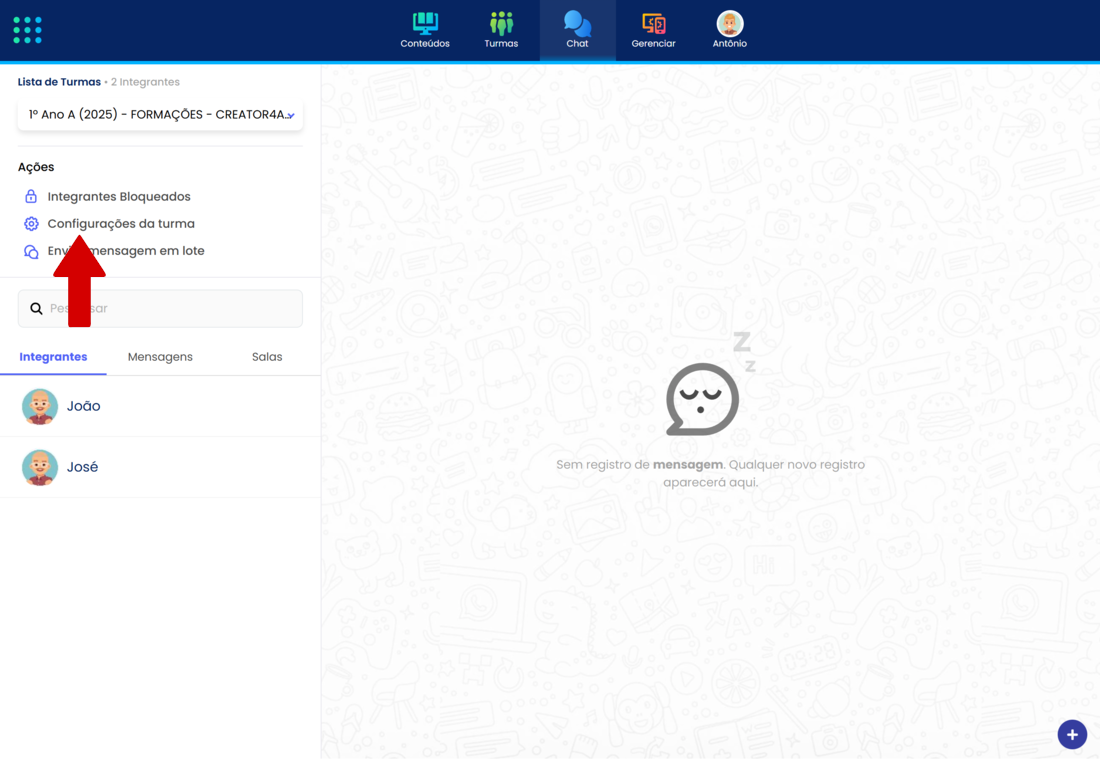Click the batch message chat icon
The width and height of the screenshot is (1100, 762).
click(31, 252)
